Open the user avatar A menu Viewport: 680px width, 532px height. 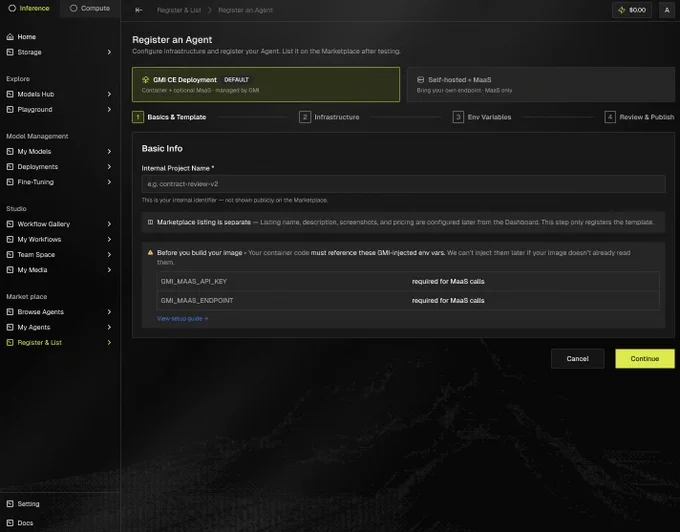pos(667,10)
